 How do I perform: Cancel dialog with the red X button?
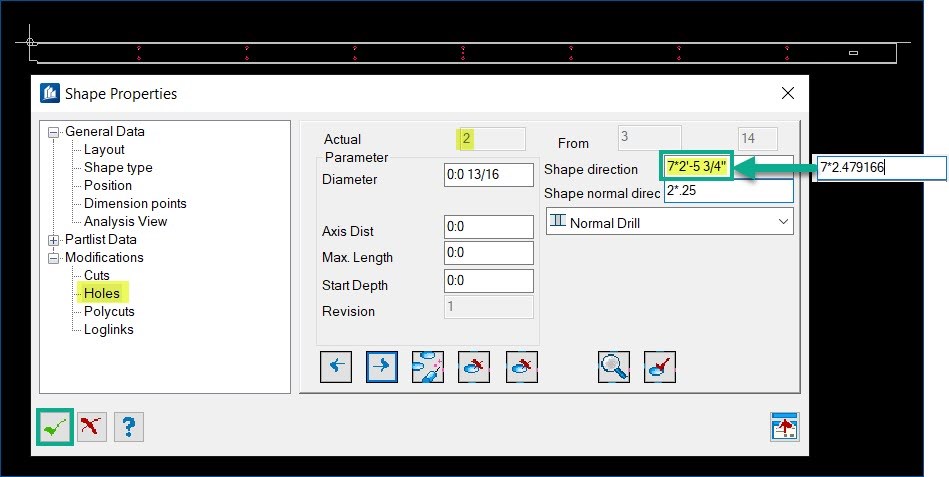click(91, 427)
